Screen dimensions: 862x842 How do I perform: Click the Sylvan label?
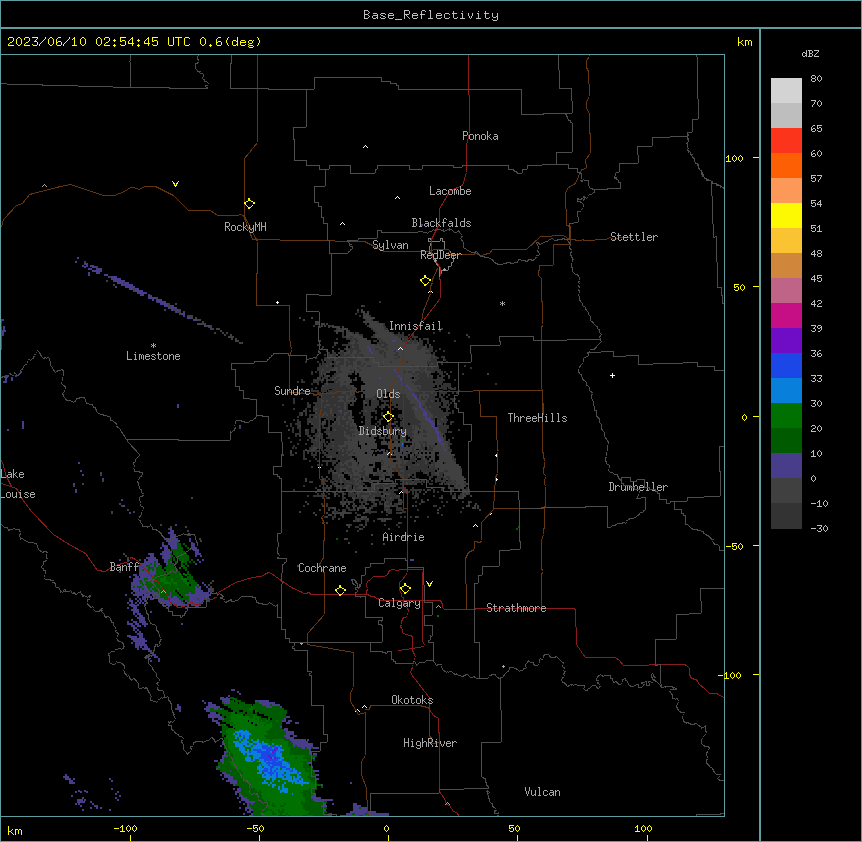(x=390, y=245)
